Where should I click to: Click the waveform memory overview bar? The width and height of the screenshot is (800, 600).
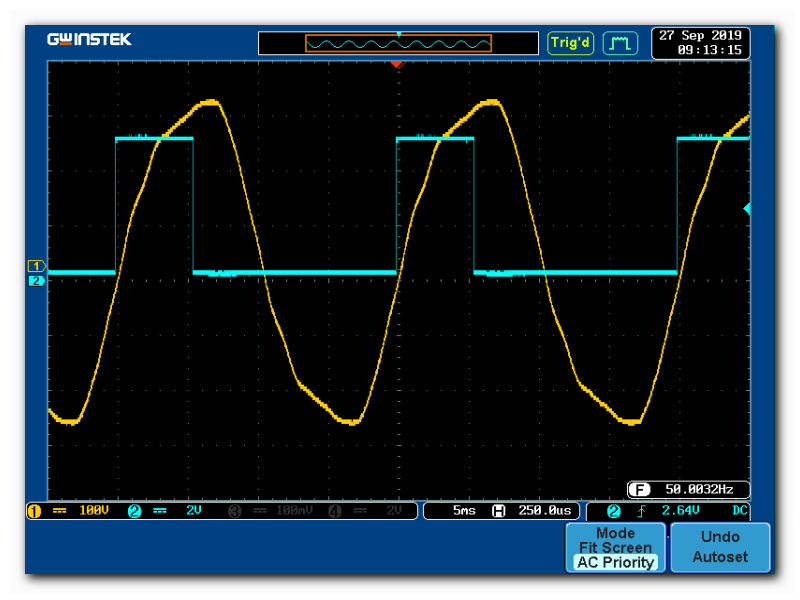(x=398, y=43)
